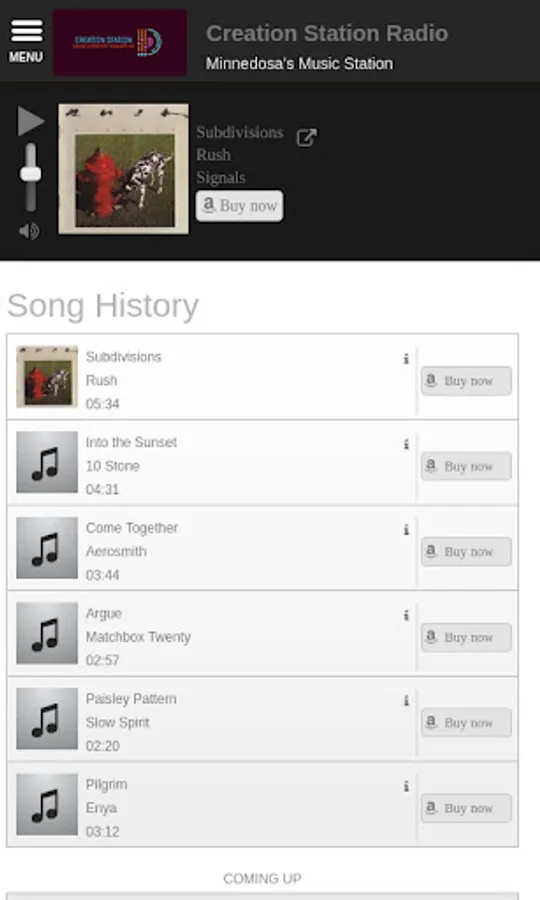The image size is (540, 900).
Task: Open the Signals album cover art
Action: (x=123, y=169)
